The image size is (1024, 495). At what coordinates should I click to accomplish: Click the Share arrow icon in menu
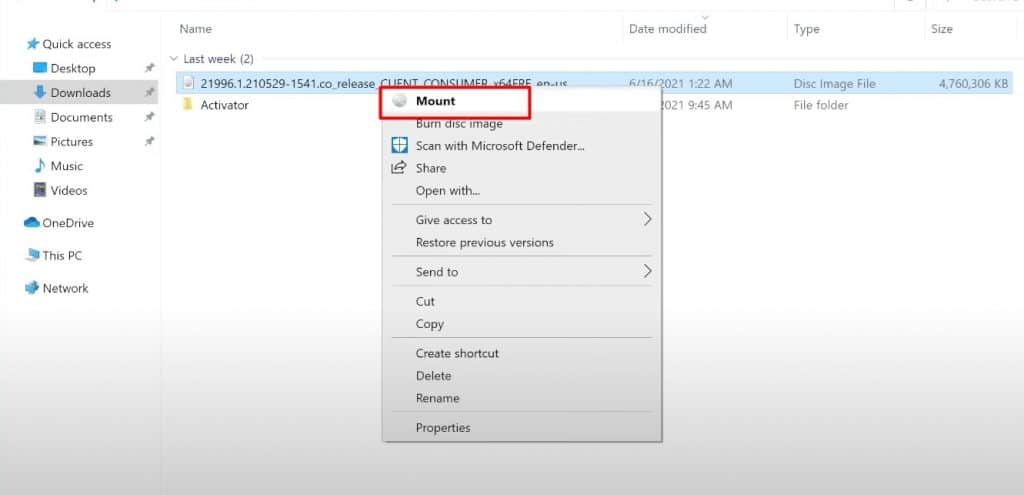(398, 168)
